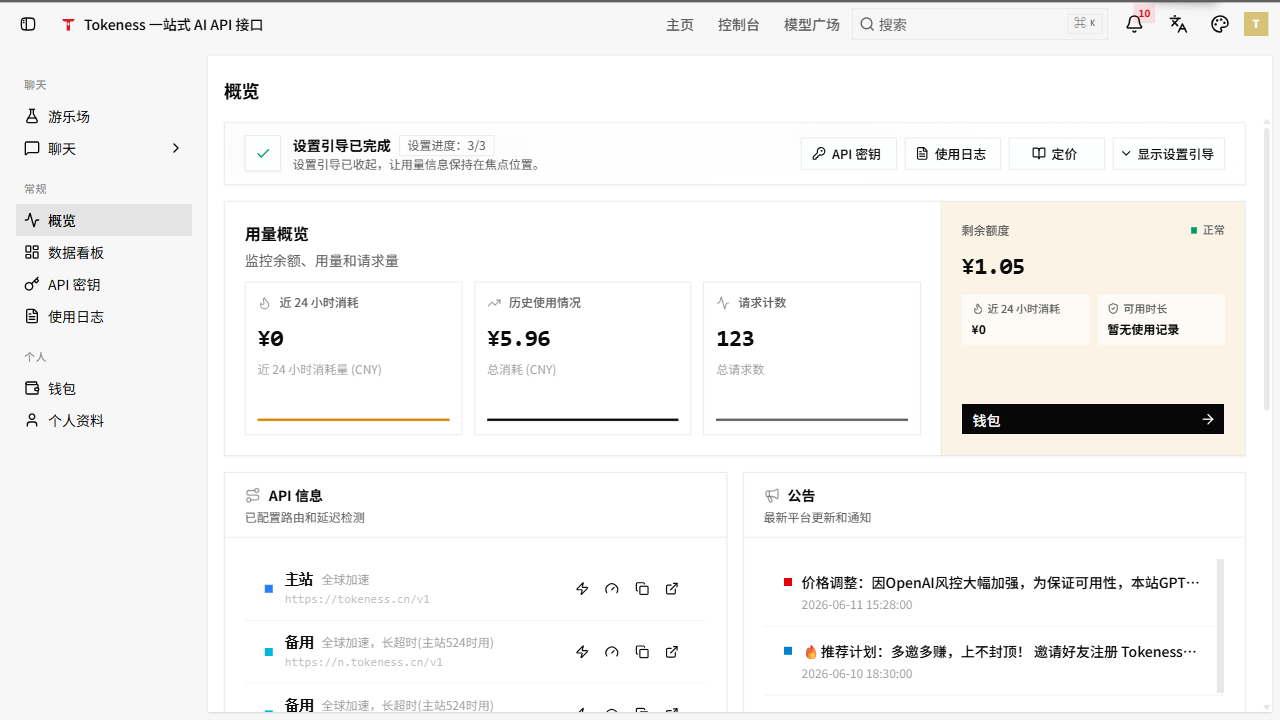
Task: Open the theme palette icon
Action: click(1219, 24)
